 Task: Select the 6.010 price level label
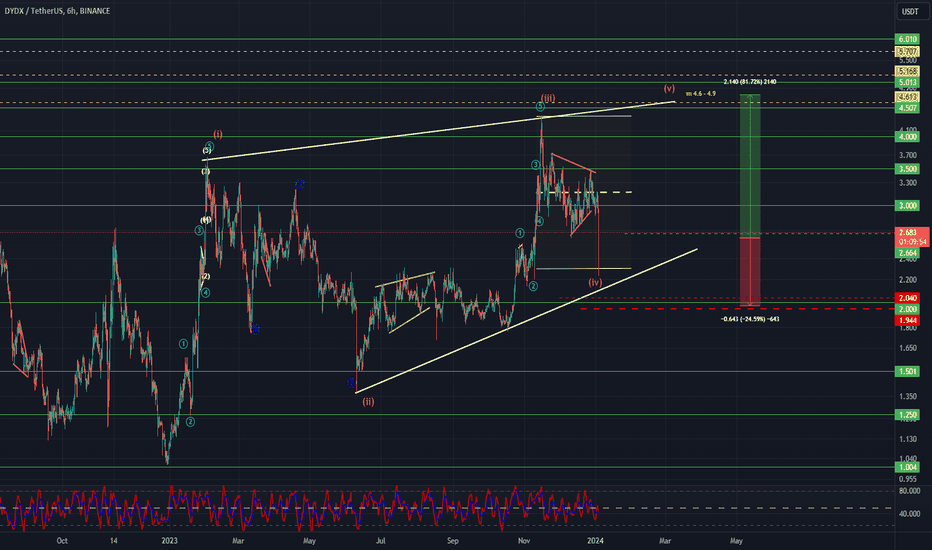[908, 39]
